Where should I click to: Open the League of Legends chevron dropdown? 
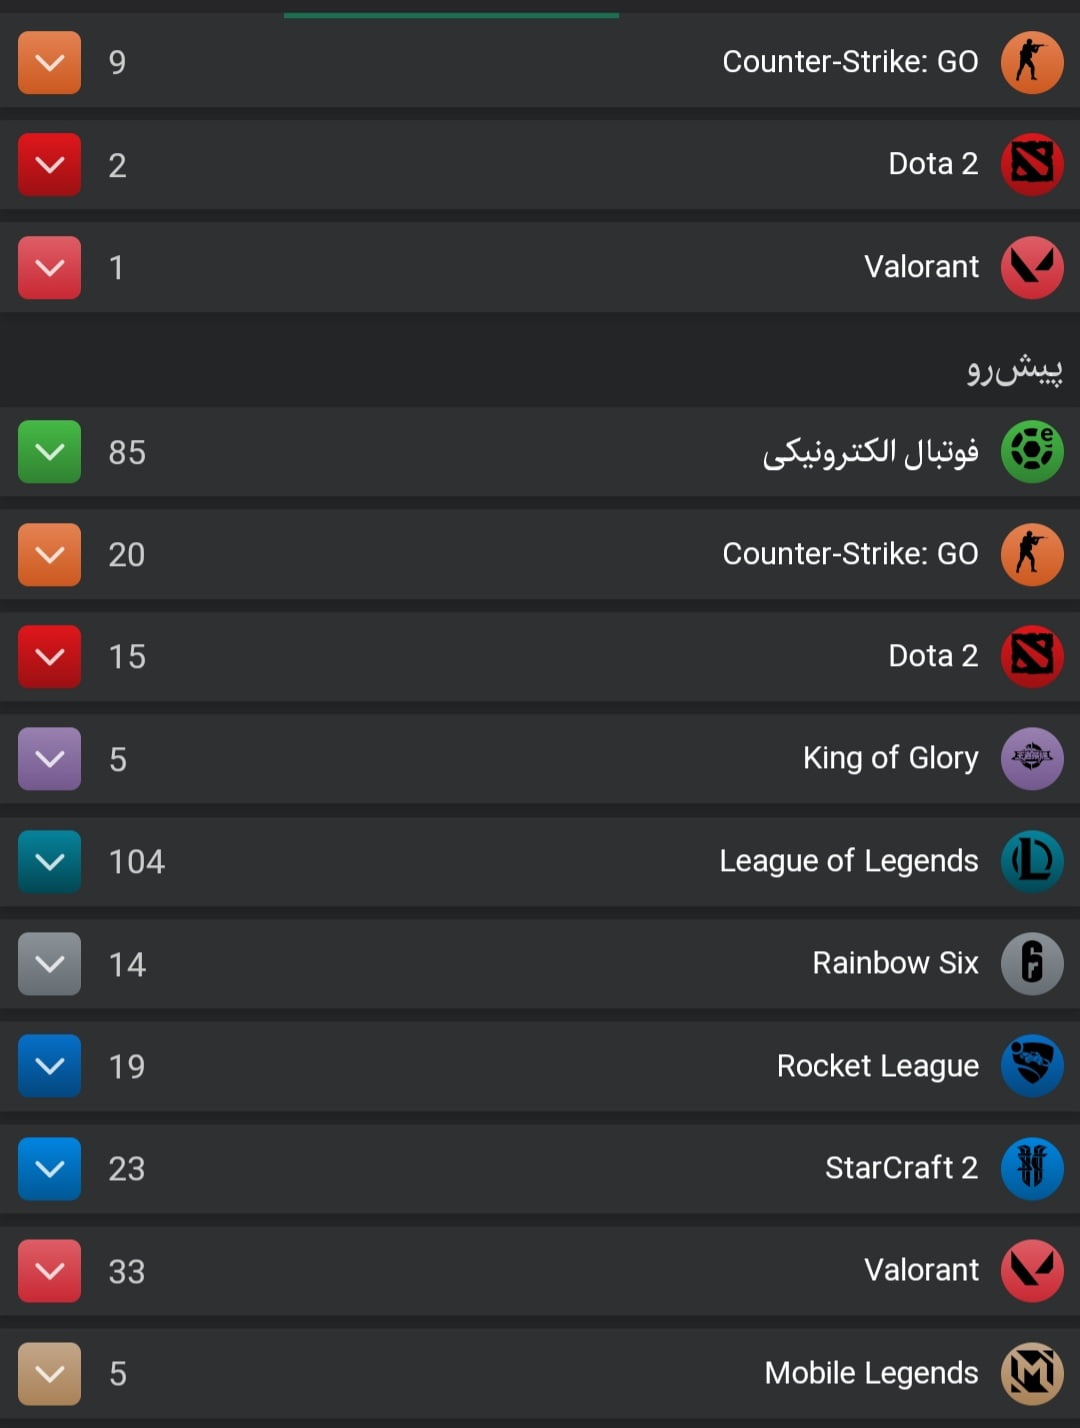tap(50, 861)
